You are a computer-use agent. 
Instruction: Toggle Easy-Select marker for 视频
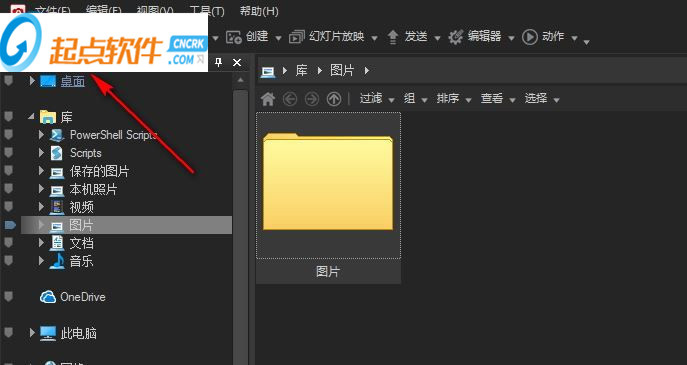8,207
